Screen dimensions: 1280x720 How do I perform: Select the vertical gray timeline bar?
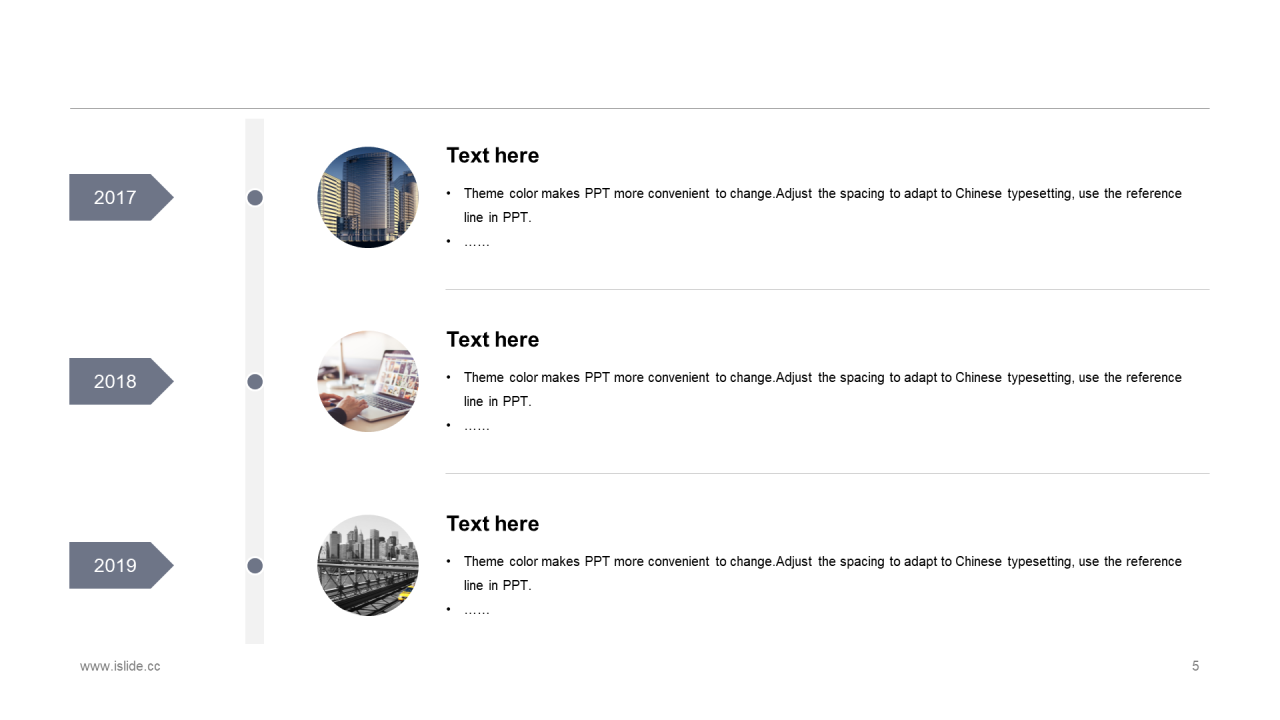pyautogui.click(x=255, y=381)
